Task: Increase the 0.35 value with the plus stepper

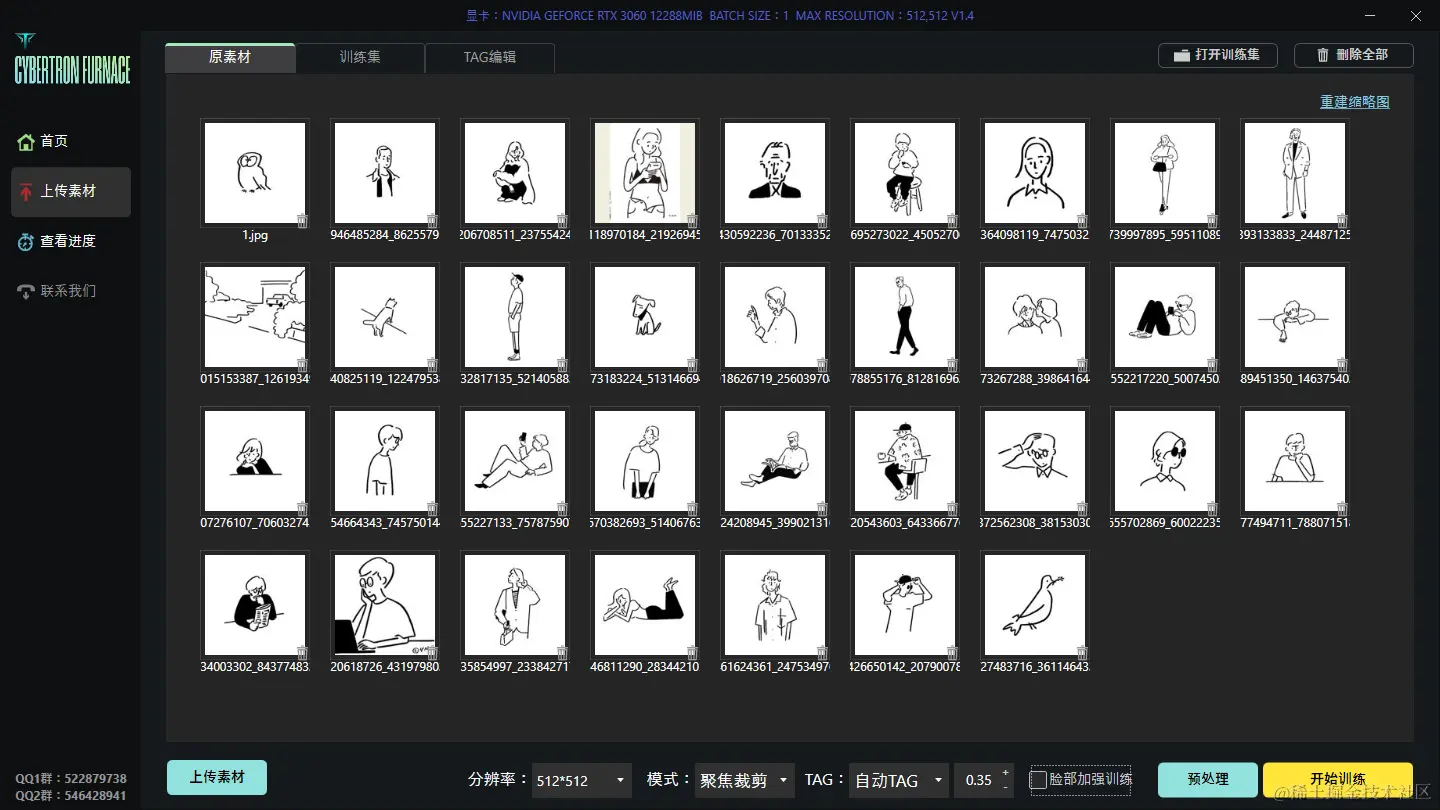Action: coord(1006,772)
